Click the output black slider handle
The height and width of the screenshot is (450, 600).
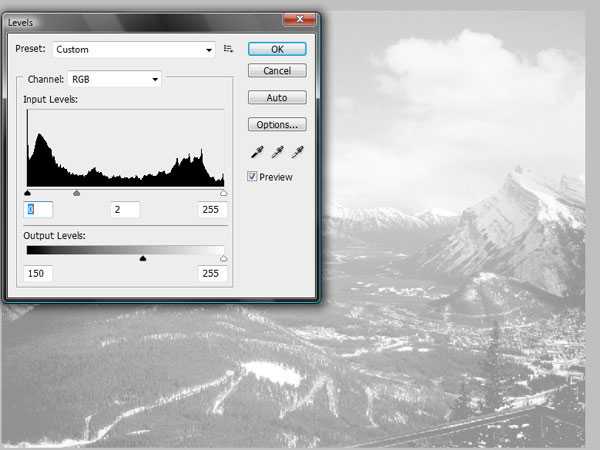pos(143,258)
